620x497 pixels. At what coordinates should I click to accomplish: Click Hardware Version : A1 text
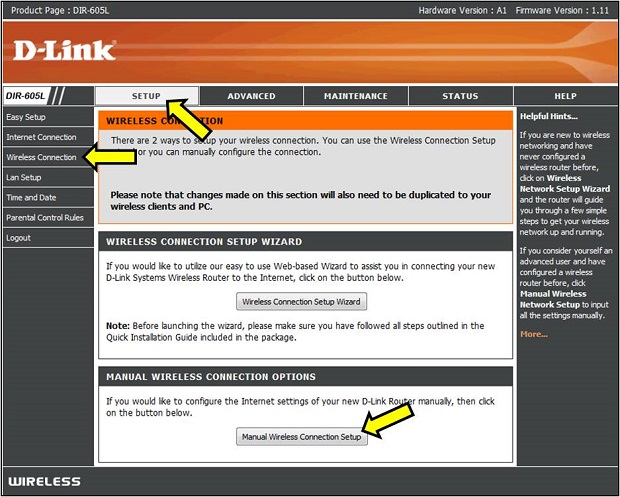coord(463,10)
